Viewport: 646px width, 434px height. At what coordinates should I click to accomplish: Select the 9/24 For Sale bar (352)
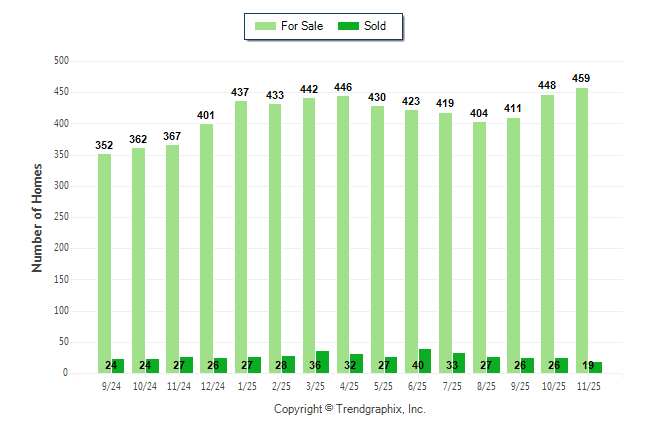105,263
